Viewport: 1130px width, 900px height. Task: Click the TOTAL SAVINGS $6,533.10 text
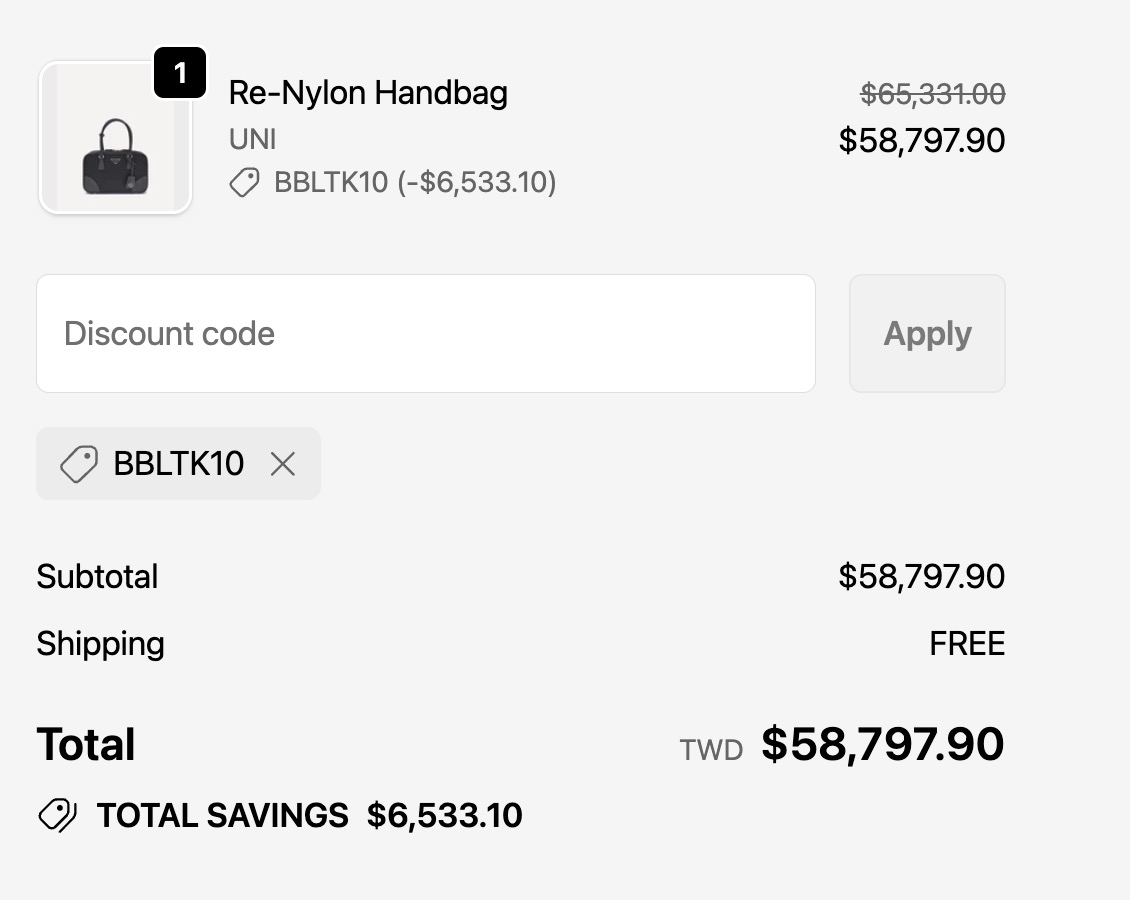pyautogui.click(x=309, y=816)
